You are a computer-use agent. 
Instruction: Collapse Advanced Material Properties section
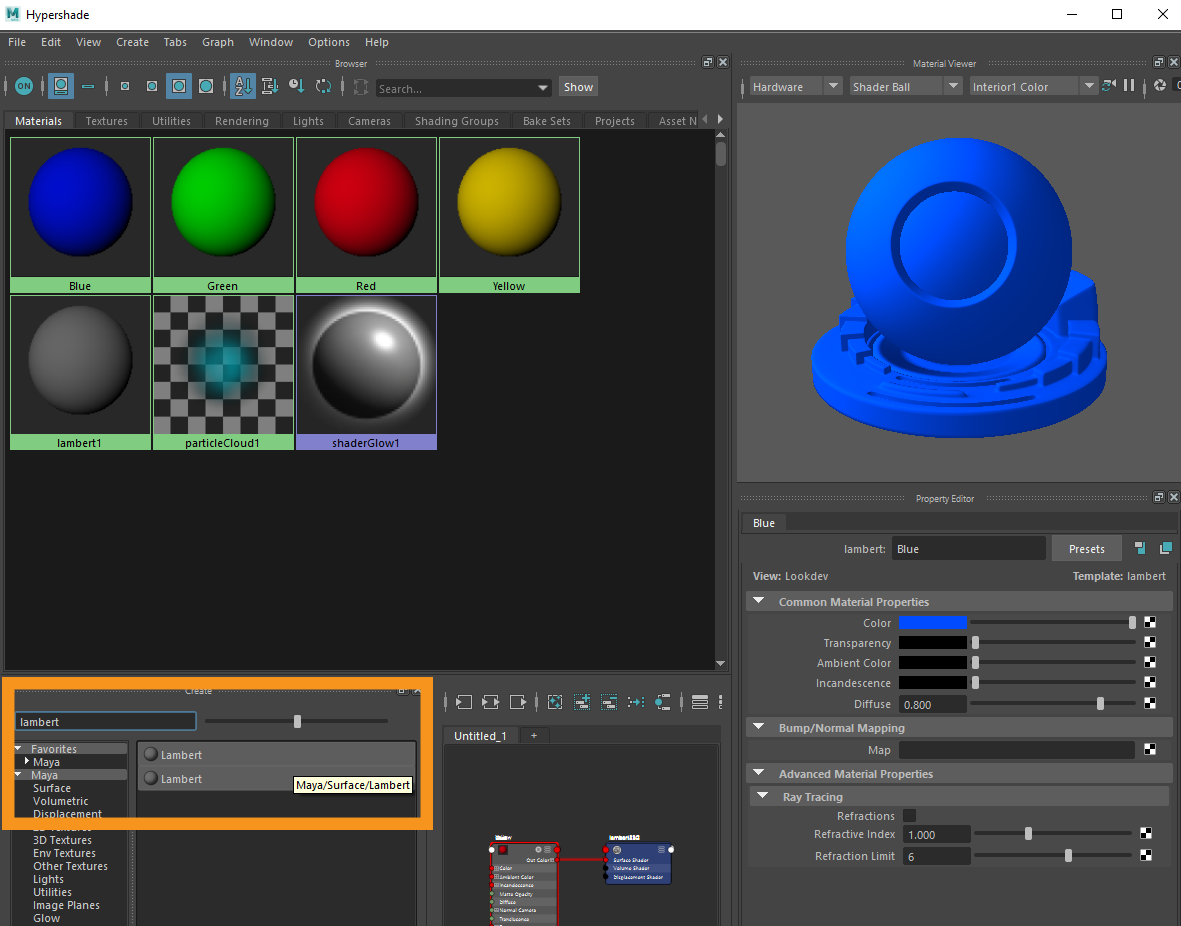(759, 773)
